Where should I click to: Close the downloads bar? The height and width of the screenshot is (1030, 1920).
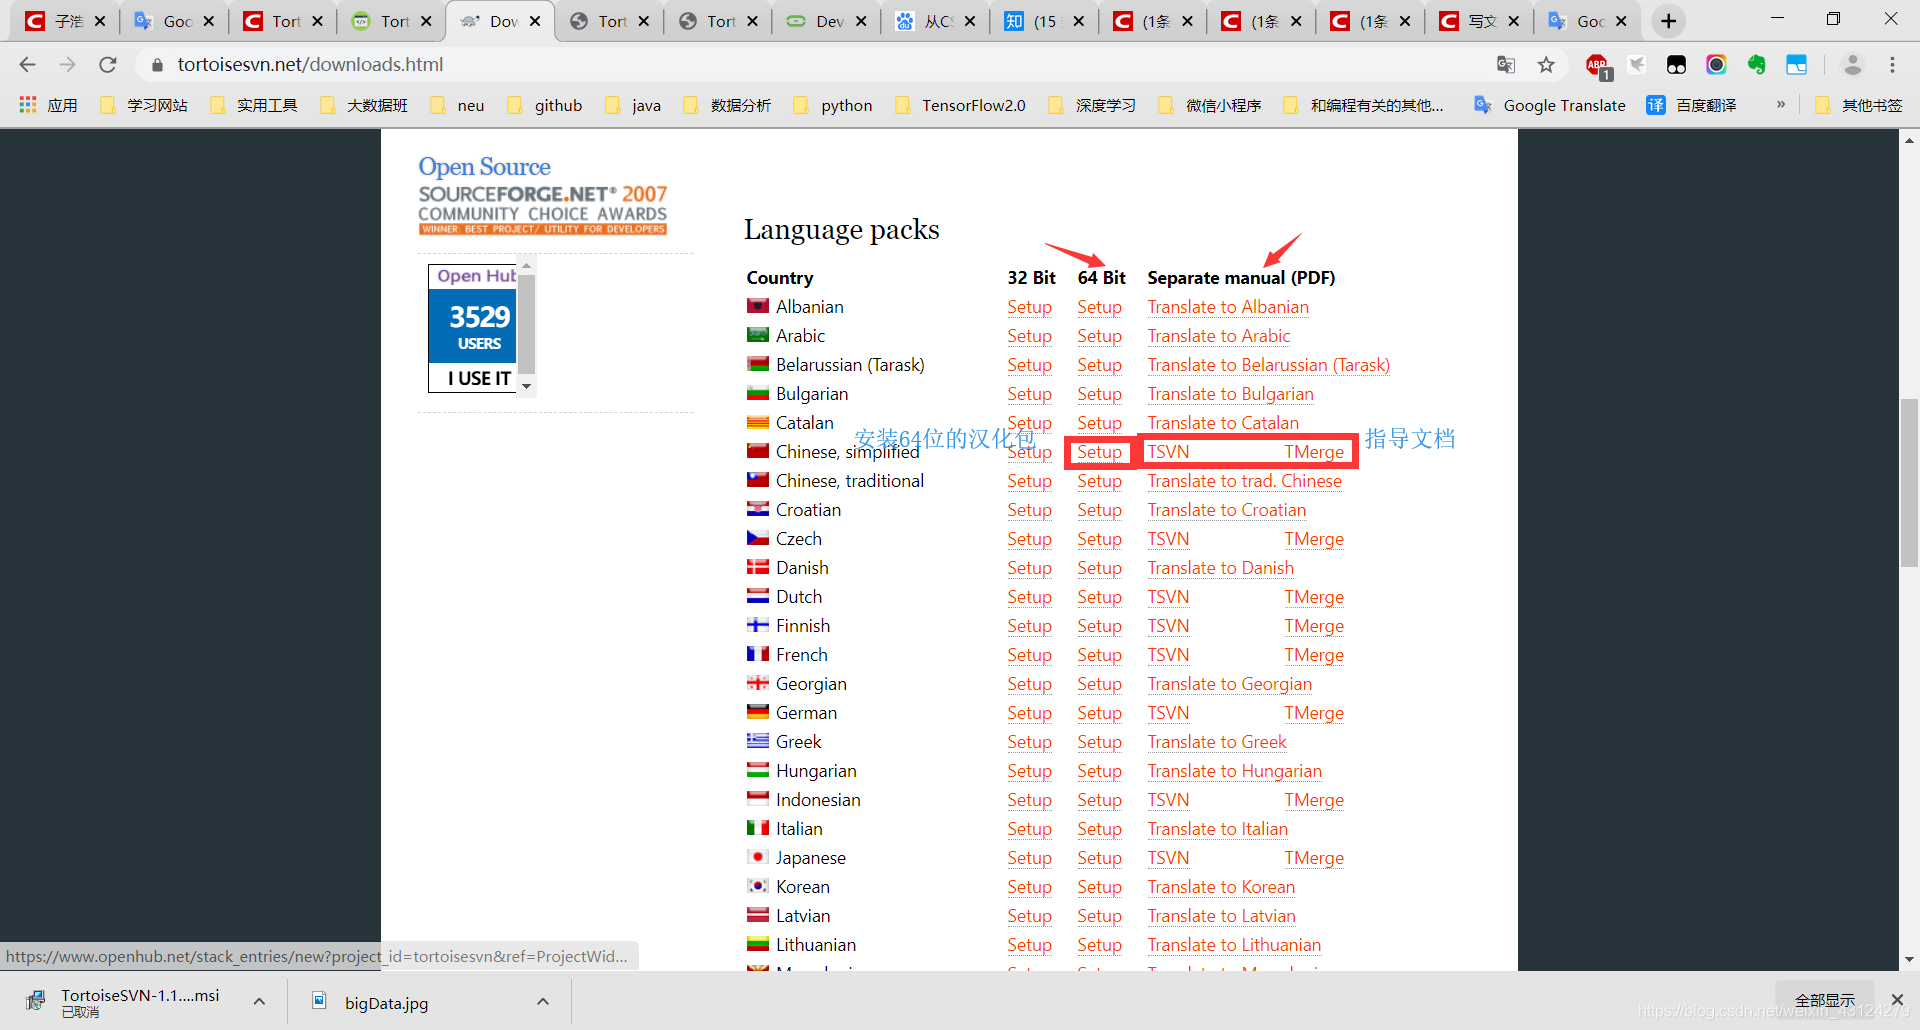click(x=1897, y=999)
